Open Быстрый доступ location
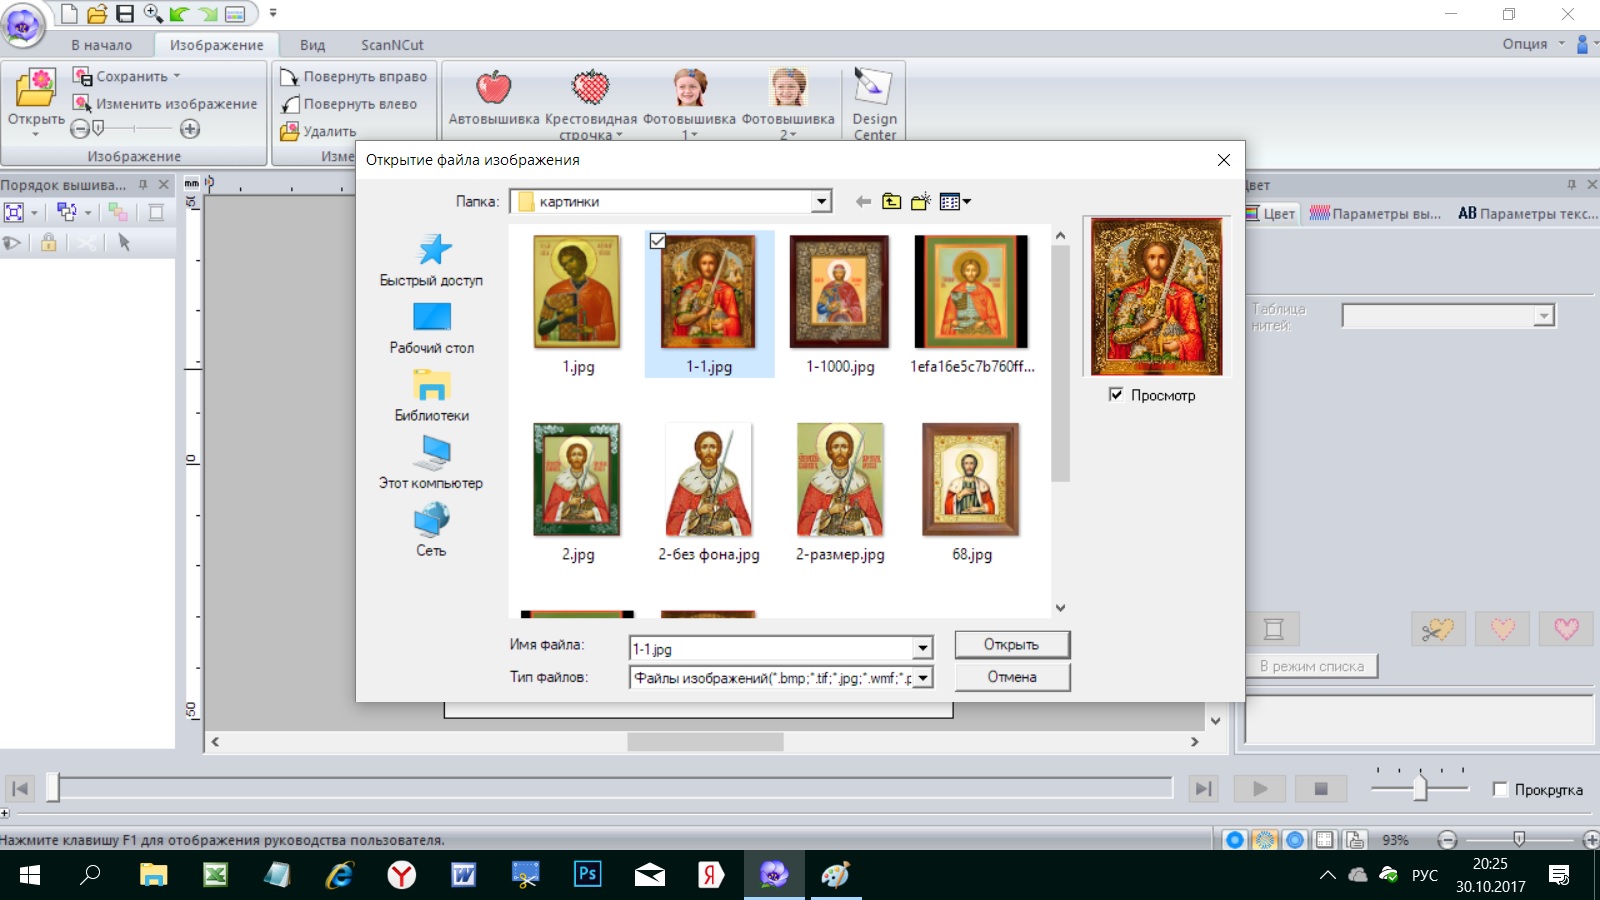 tap(431, 260)
